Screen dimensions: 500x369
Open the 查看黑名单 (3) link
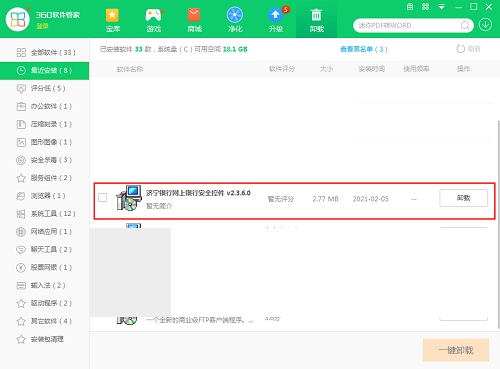coord(364,49)
